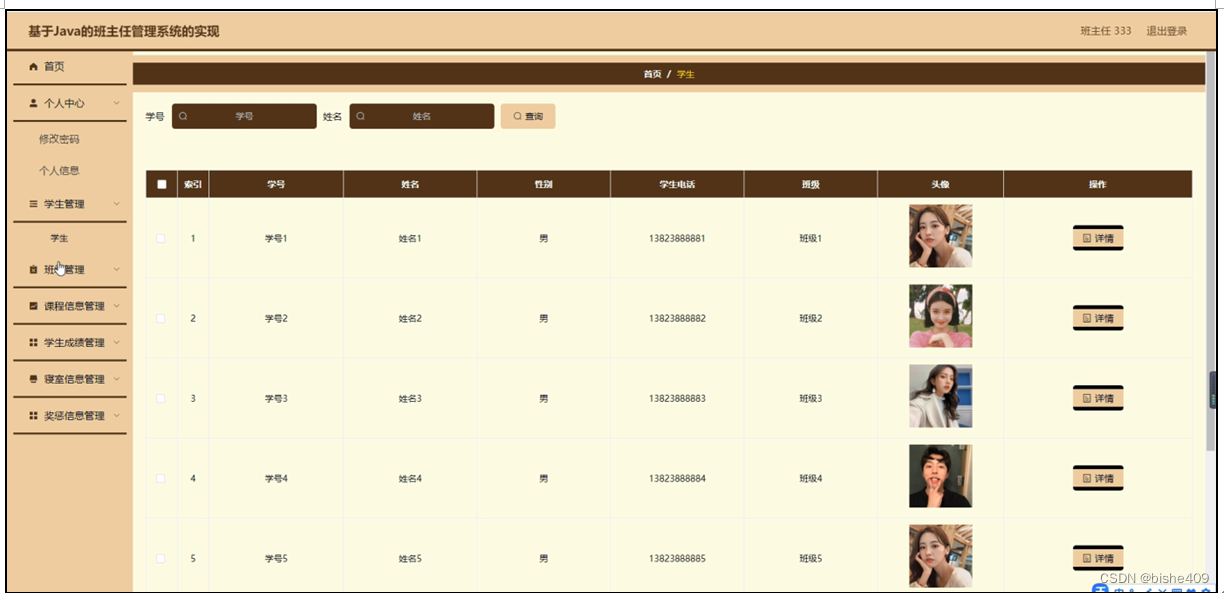Open 个人信息 in the sidebar

pyautogui.click(x=59, y=171)
